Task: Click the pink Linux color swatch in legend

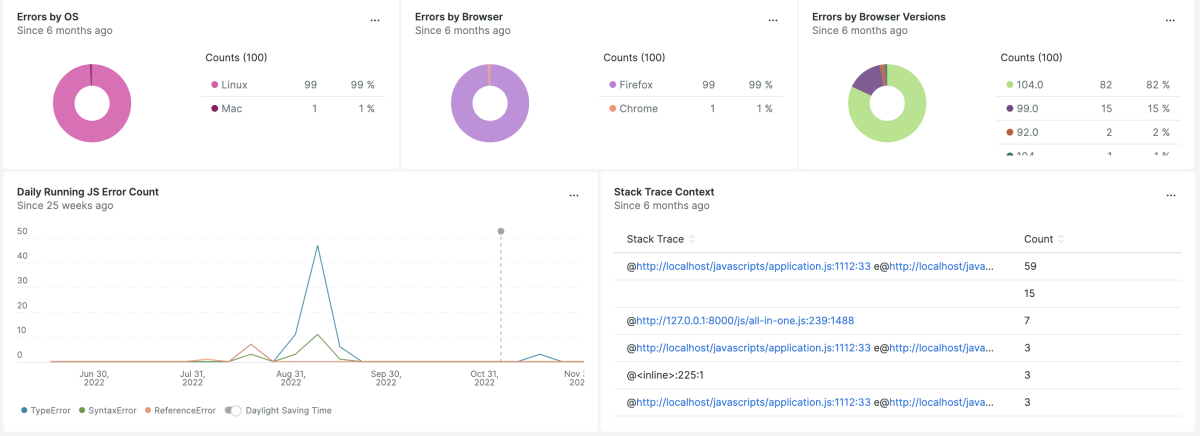Action: [x=214, y=85]
